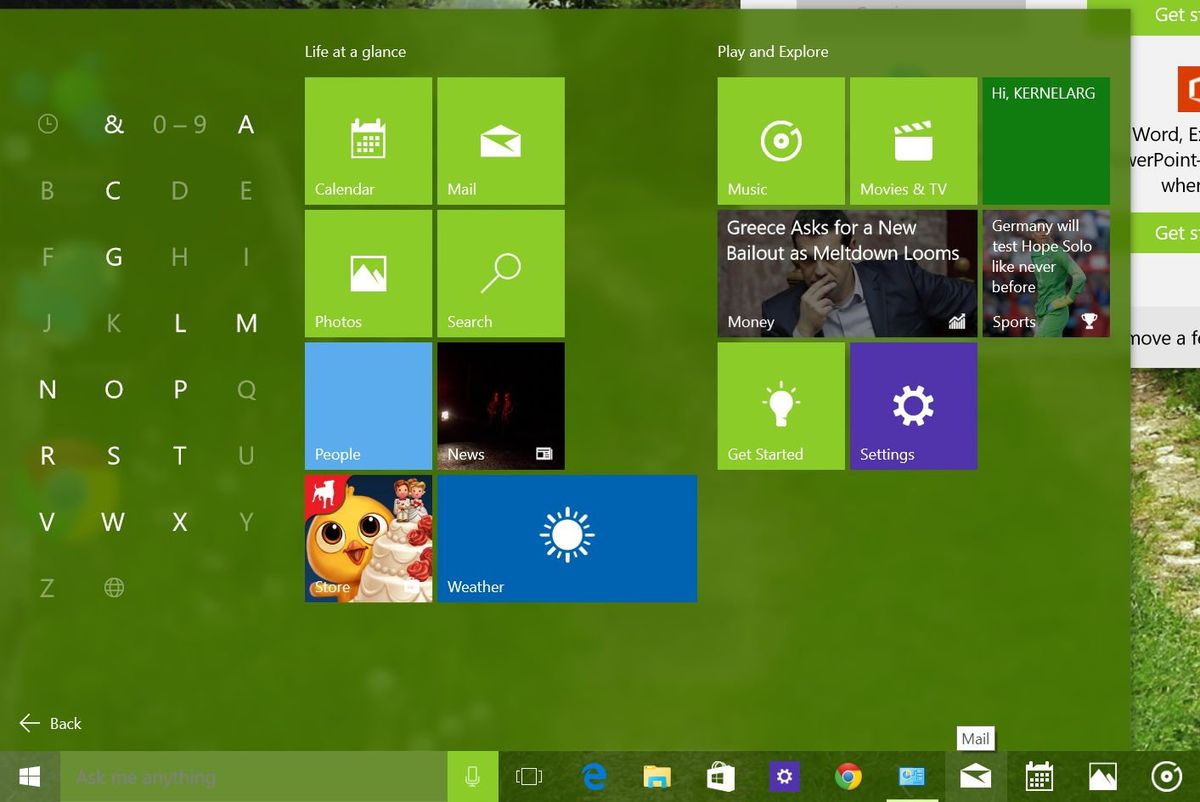
Task: Open the Get Started tile
Action: click(780, 405)
